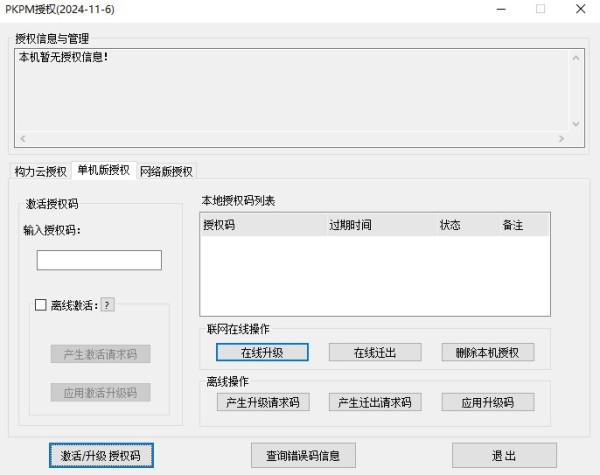Click the 应用升级码 button
600x475 pixels.
coord(488,402)
